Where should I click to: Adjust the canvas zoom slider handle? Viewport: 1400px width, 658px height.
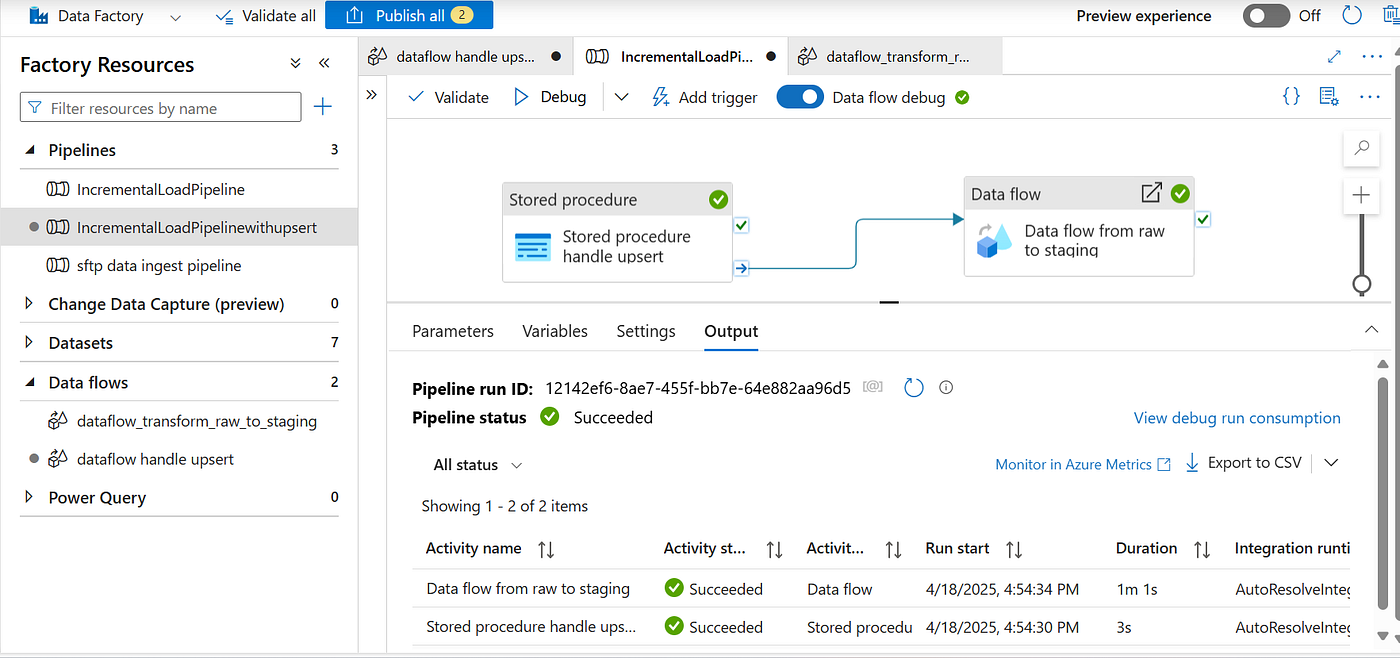click(1361, 284)
